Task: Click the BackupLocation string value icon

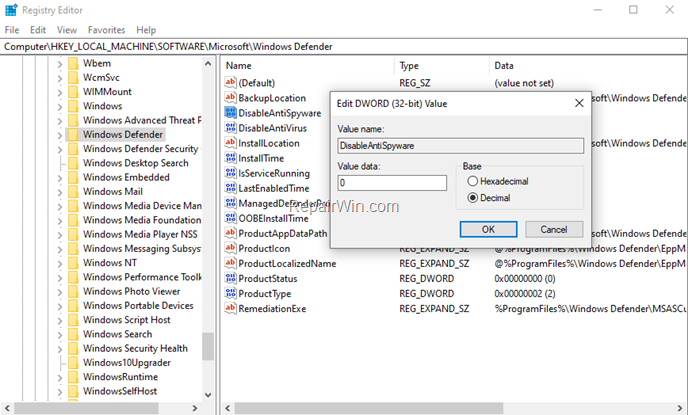Action: pos(230,97)
